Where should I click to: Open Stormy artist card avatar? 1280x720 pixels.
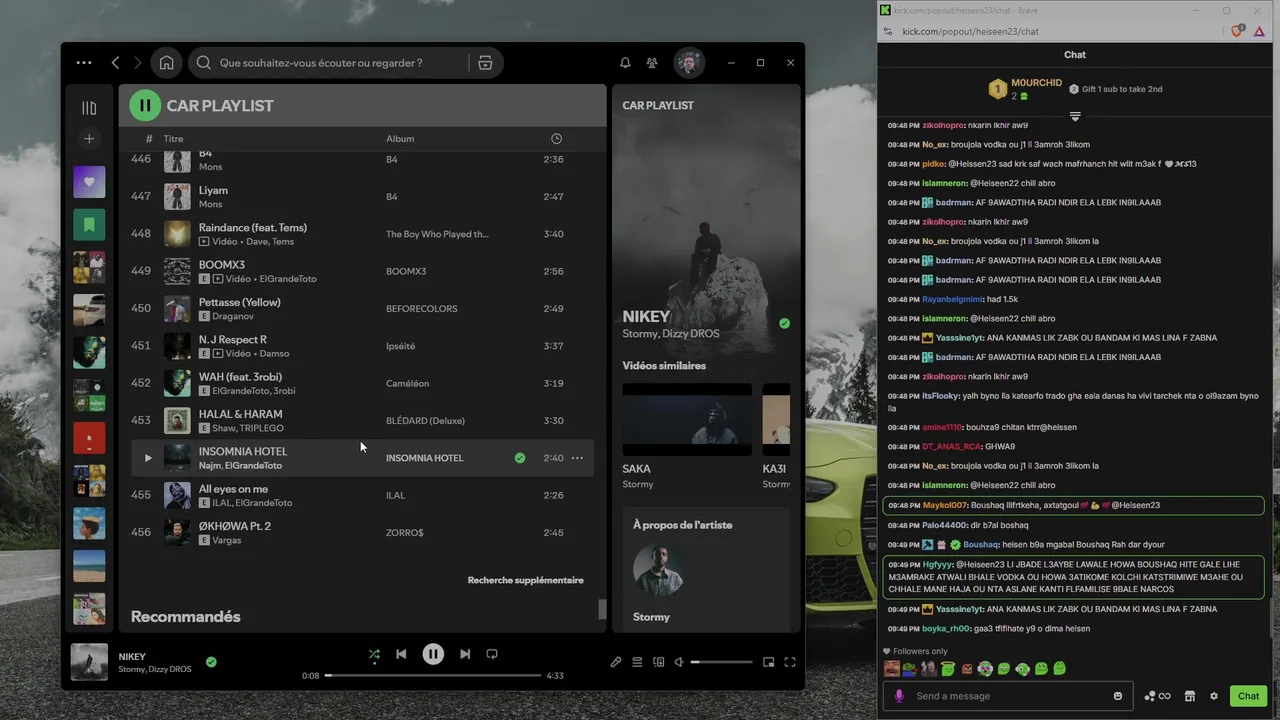658,570
